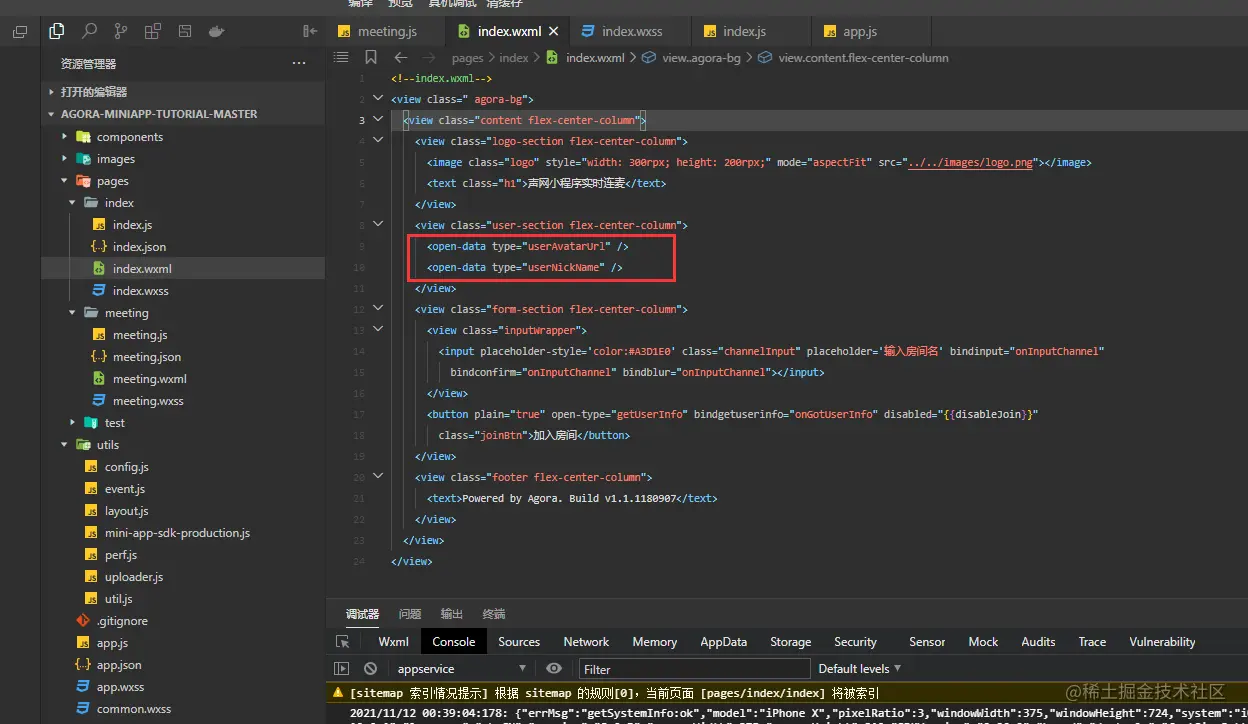This screenshot has width=1248, height=724.
Task: Collapse the pages folder
Action: click(183, 181)
